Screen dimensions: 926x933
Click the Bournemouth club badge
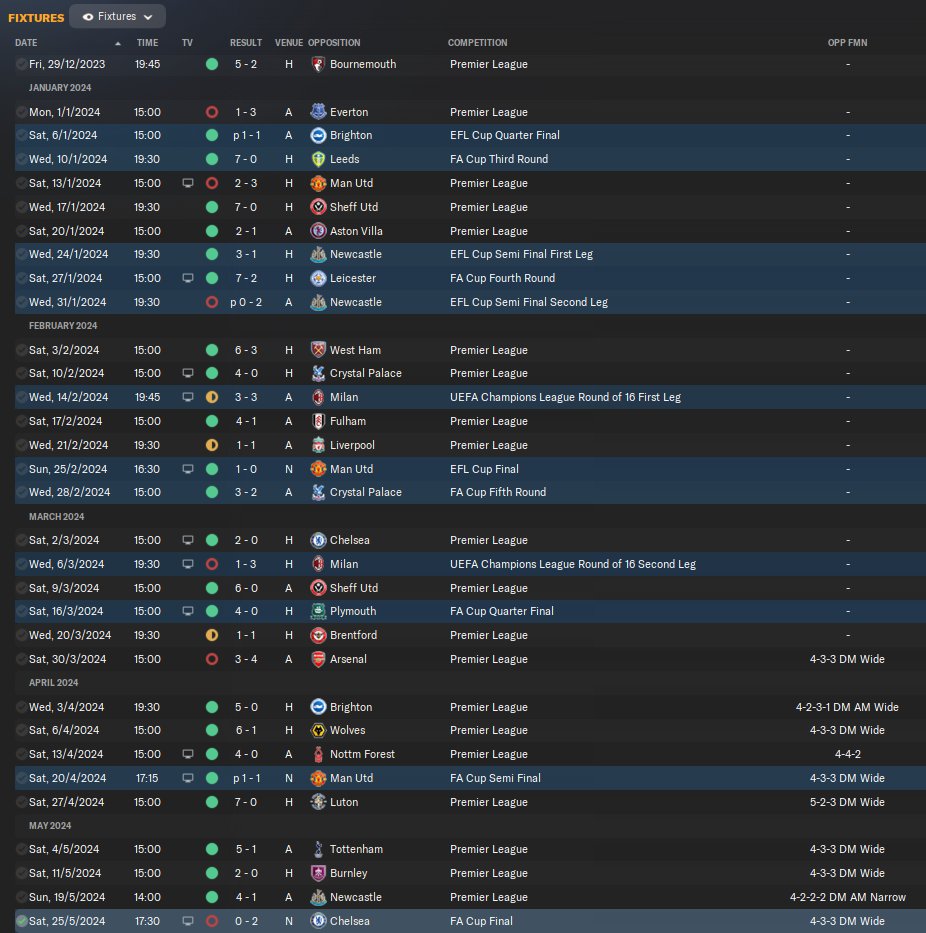(x=318, y=64)
